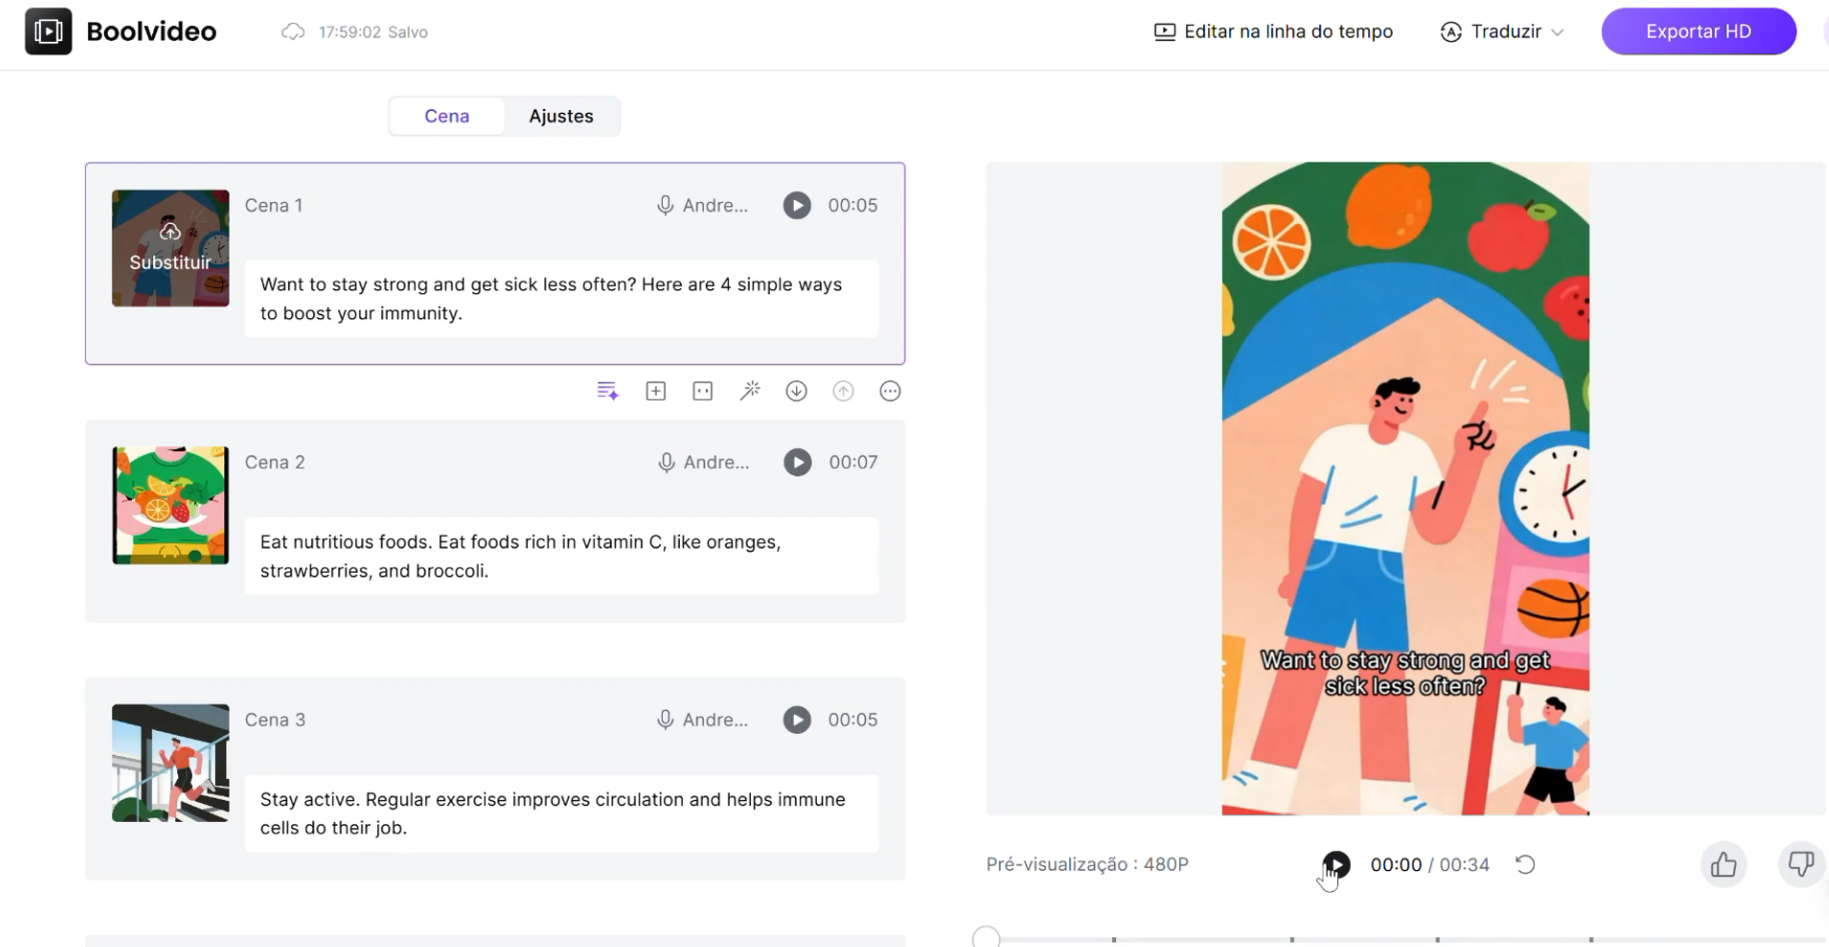Click the Exportar HD button
Image resolution: width=1829 pixels, height=947 pixels.
point(1698,32)
